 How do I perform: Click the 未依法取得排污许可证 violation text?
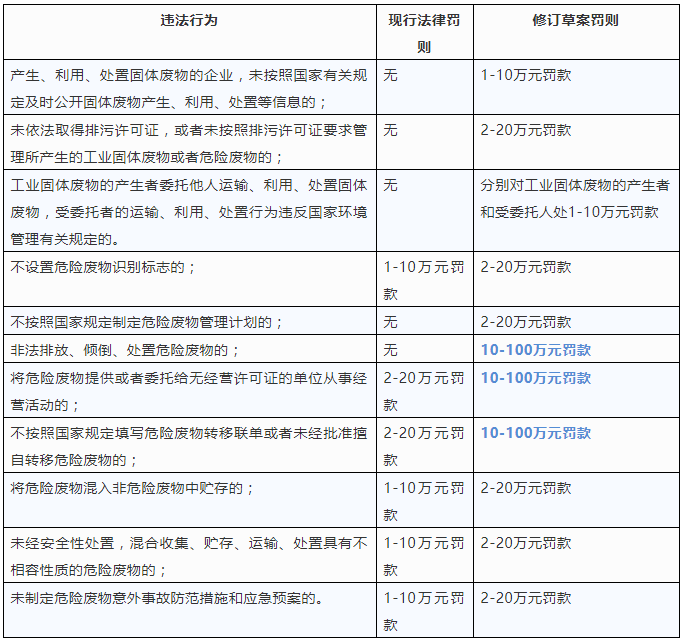pyautogui.click(x=189, y=143)
